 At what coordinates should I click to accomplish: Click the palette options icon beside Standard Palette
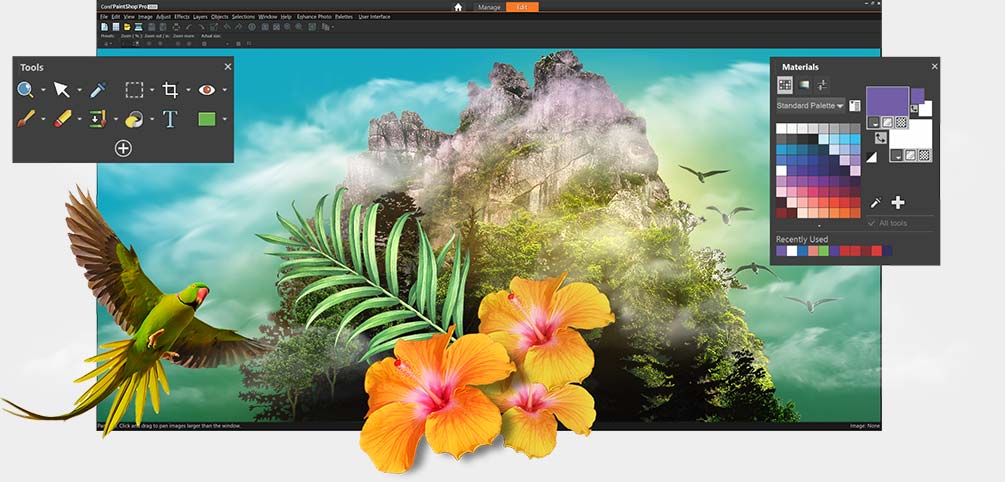coord(854,106)
